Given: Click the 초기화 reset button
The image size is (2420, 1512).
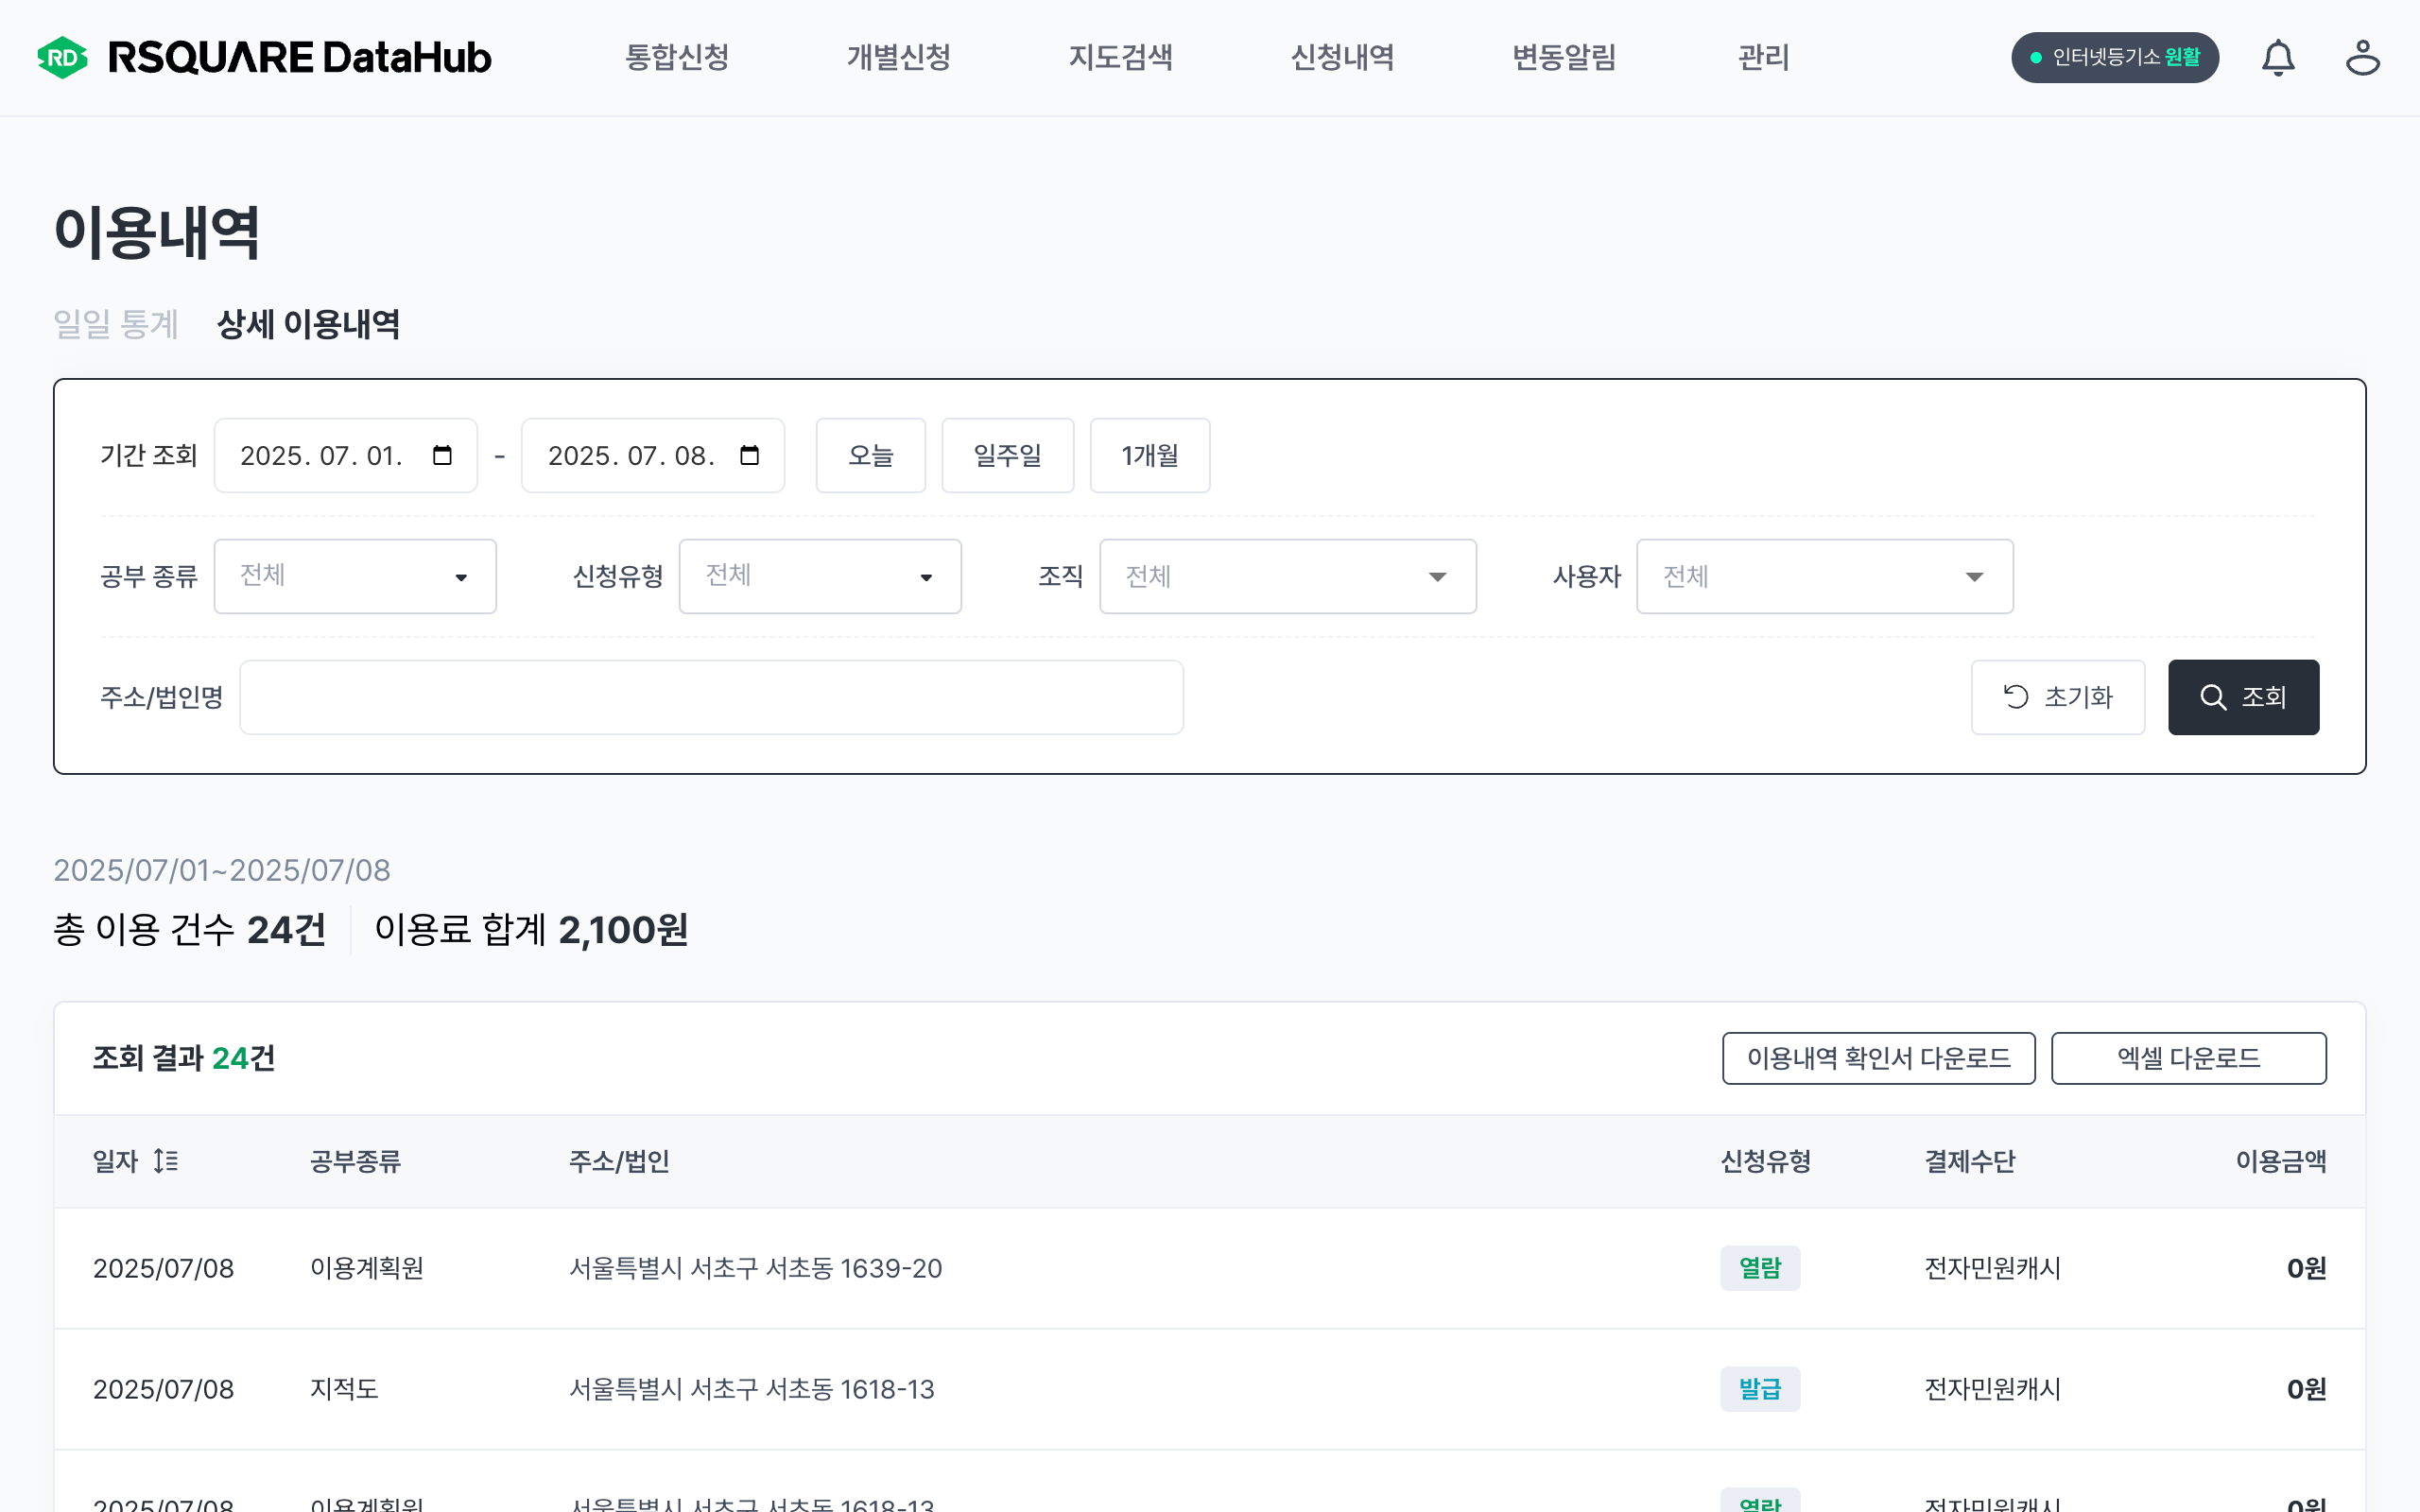Looking at the screenshot, I should point(2057,697).
